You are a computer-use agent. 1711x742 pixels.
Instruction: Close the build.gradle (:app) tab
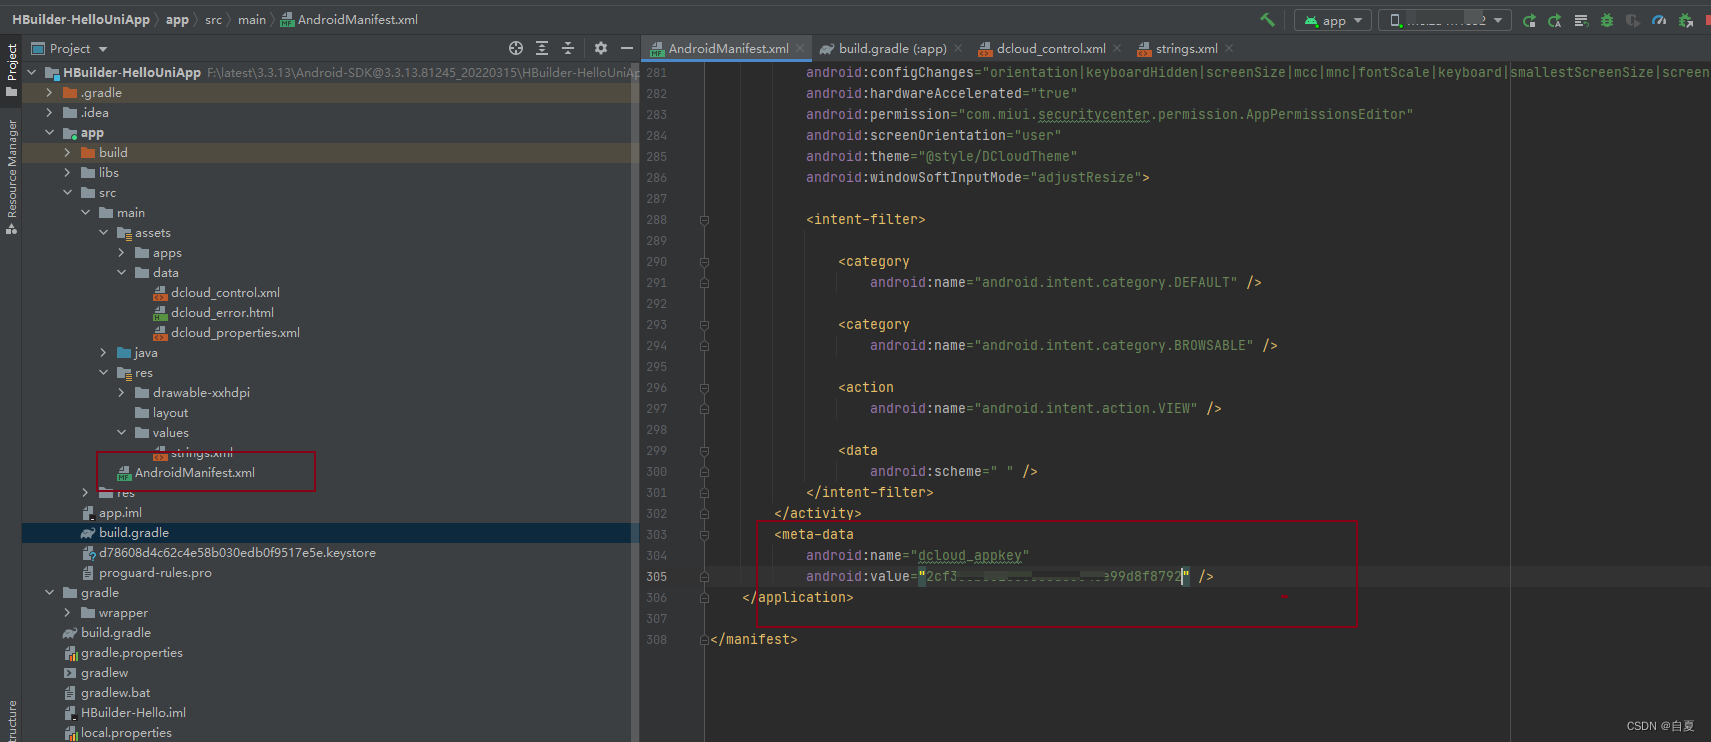958,48
